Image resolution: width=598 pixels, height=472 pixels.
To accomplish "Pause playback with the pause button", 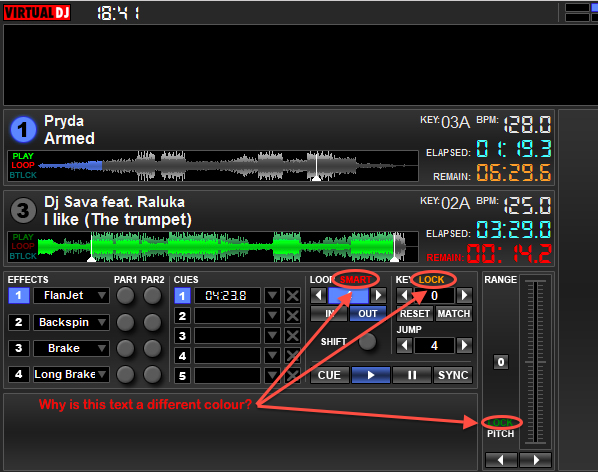I will [x=412, y=375].
